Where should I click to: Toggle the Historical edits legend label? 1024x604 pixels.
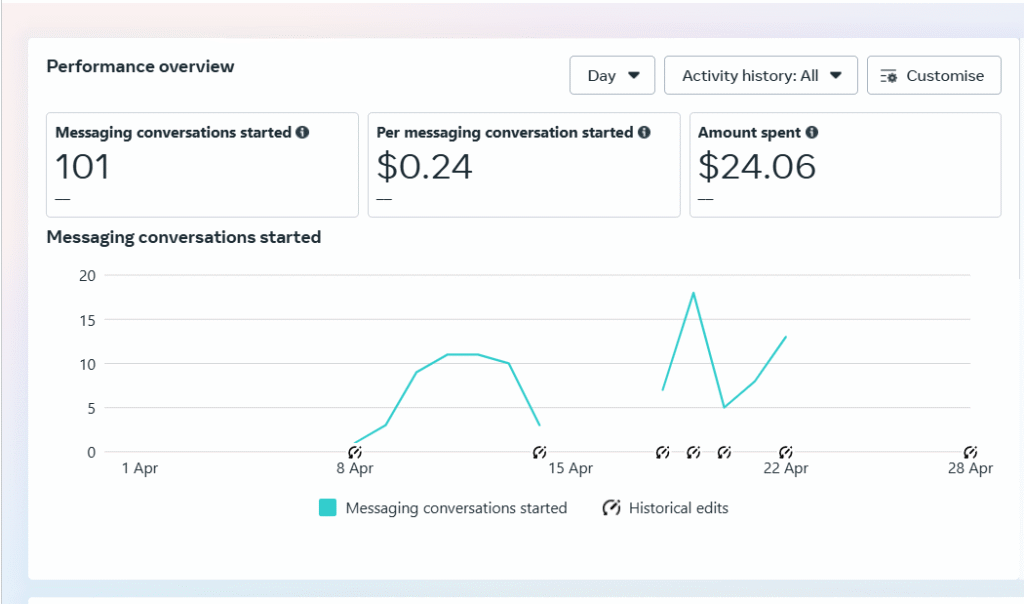tap(678, 508)
